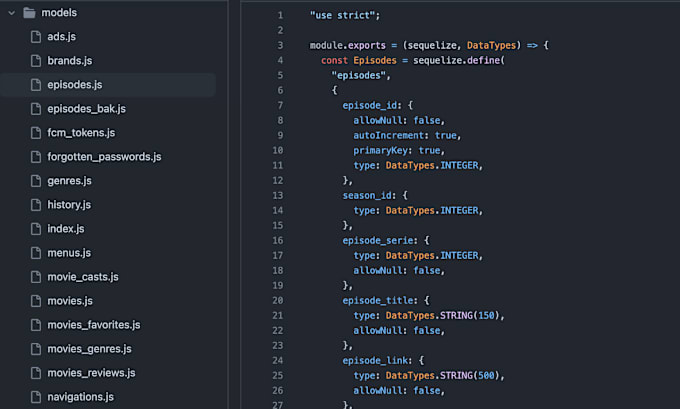Collapse the models folder chevron
Image resolution: width=680 pixels, height=409 pixels.
(12, 13)
